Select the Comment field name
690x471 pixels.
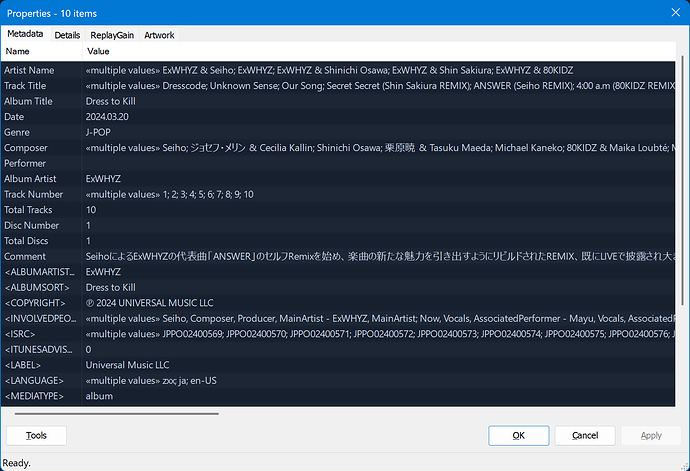25,257
